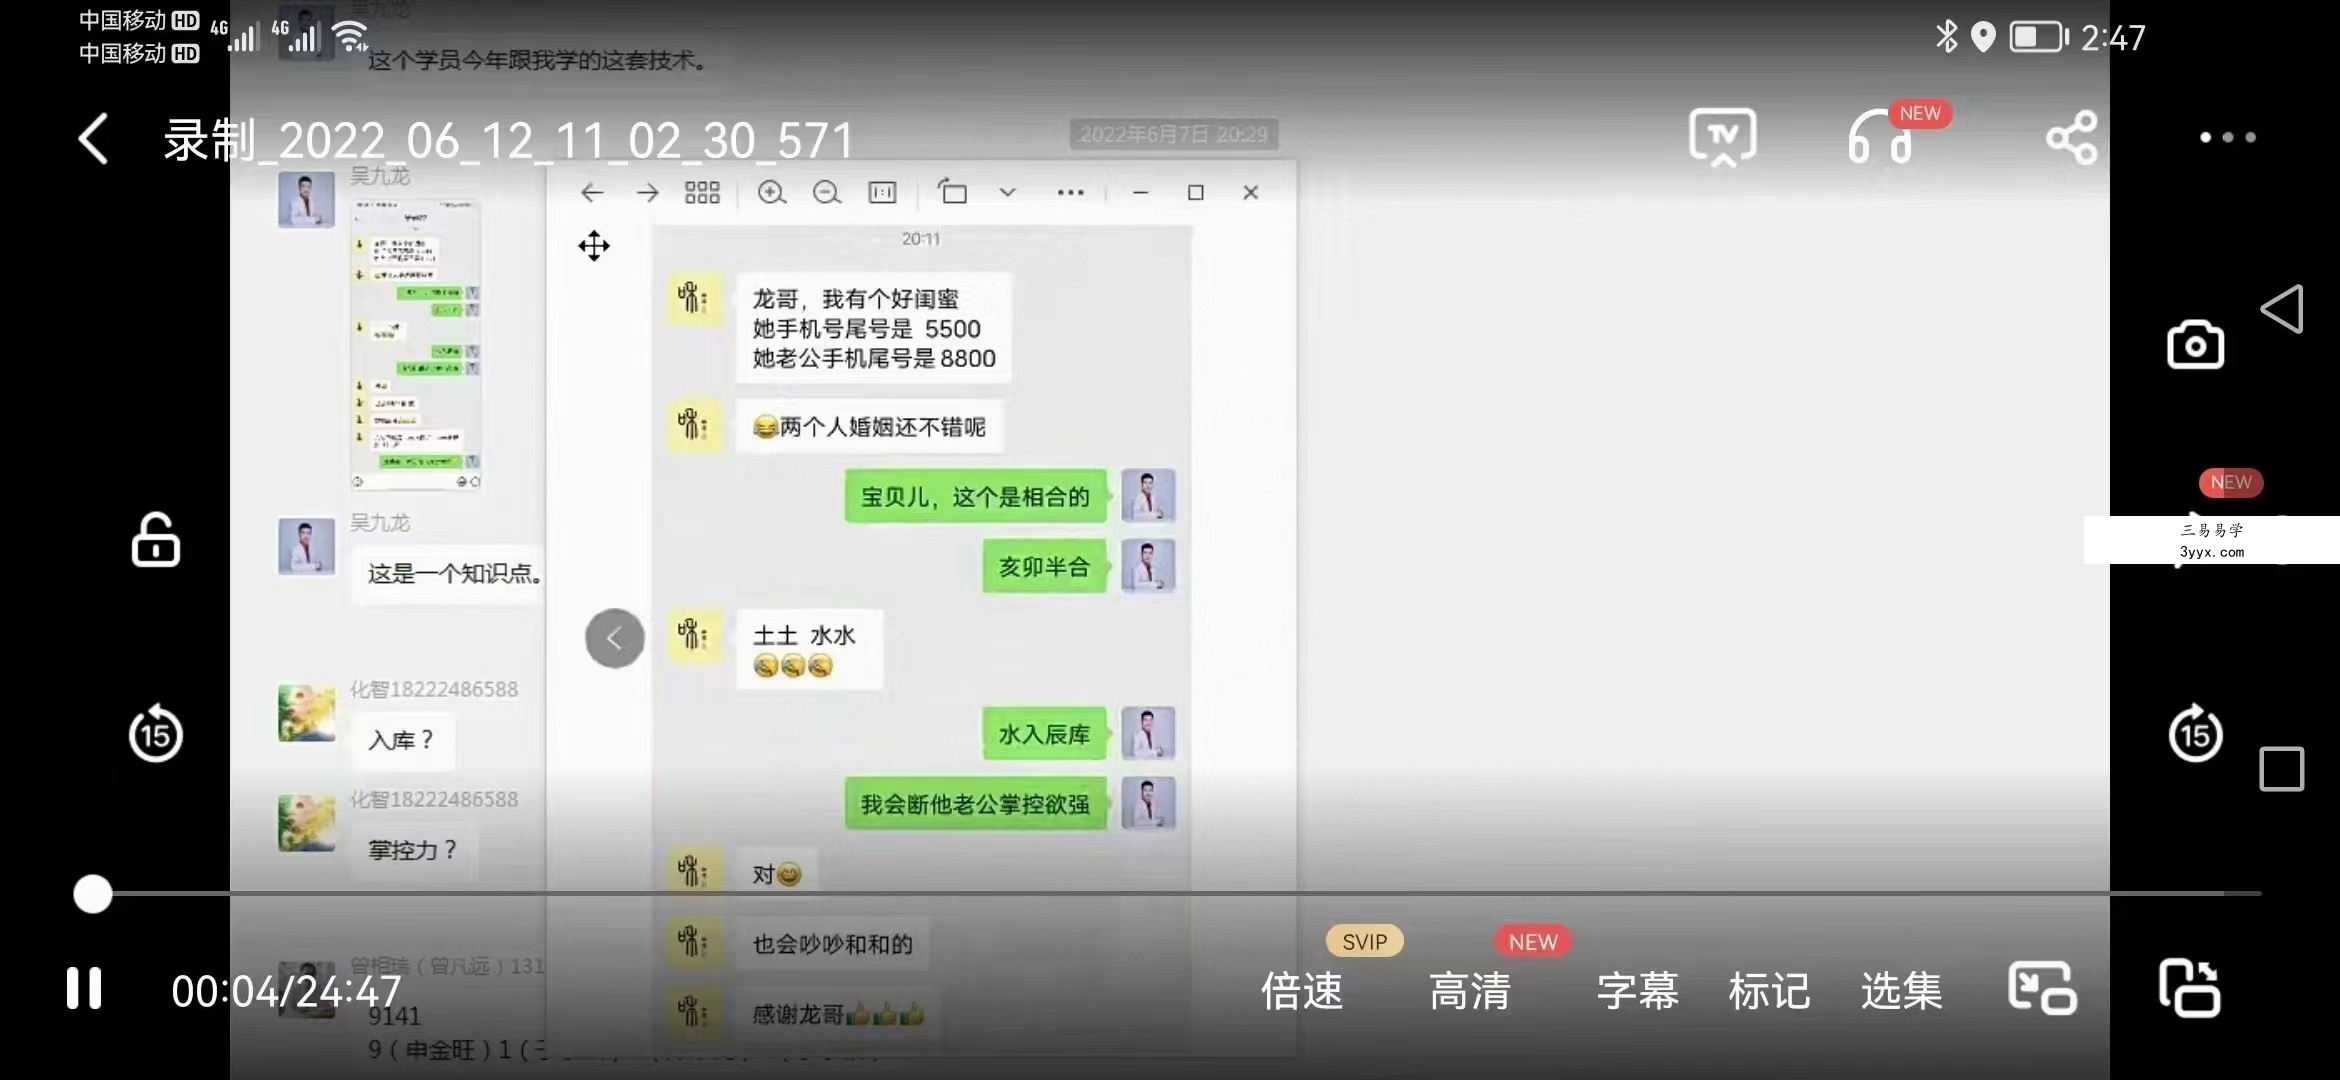The image size is (2340, 1080).
Task: Click the progress bar playhead
Action: [x=93, y=894]
